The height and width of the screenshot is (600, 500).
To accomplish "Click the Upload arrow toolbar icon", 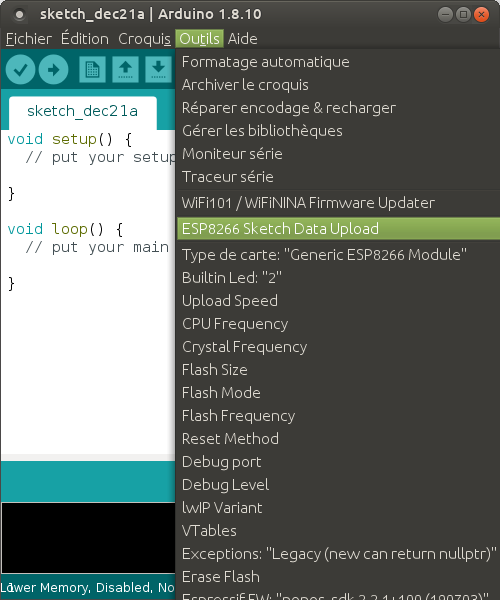I will click(x=54, y=69).
